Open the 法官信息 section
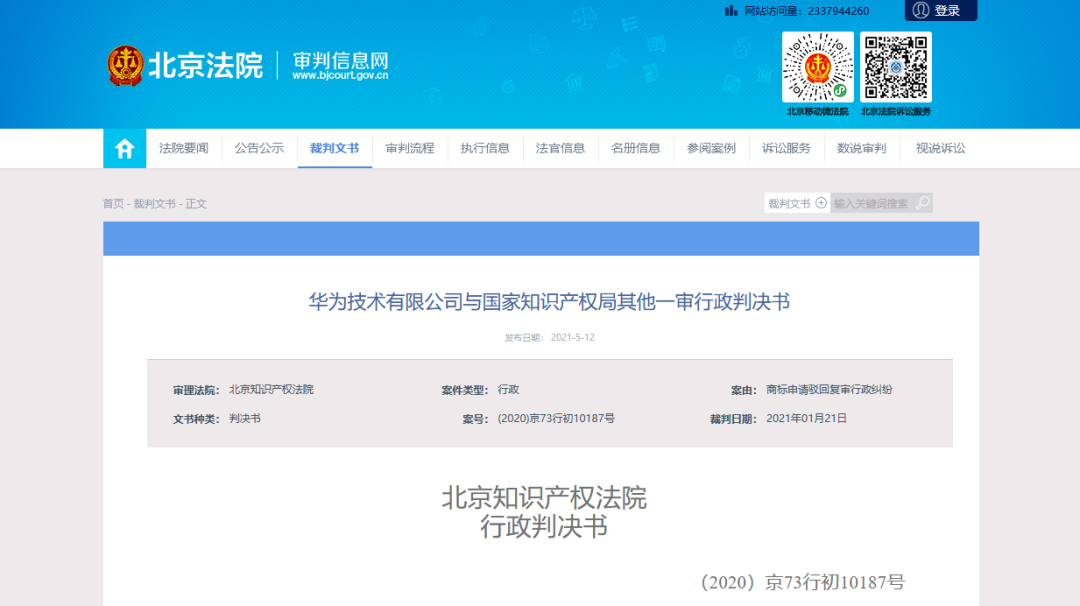This screenshot has width=1080, height=606. (560, 149)
